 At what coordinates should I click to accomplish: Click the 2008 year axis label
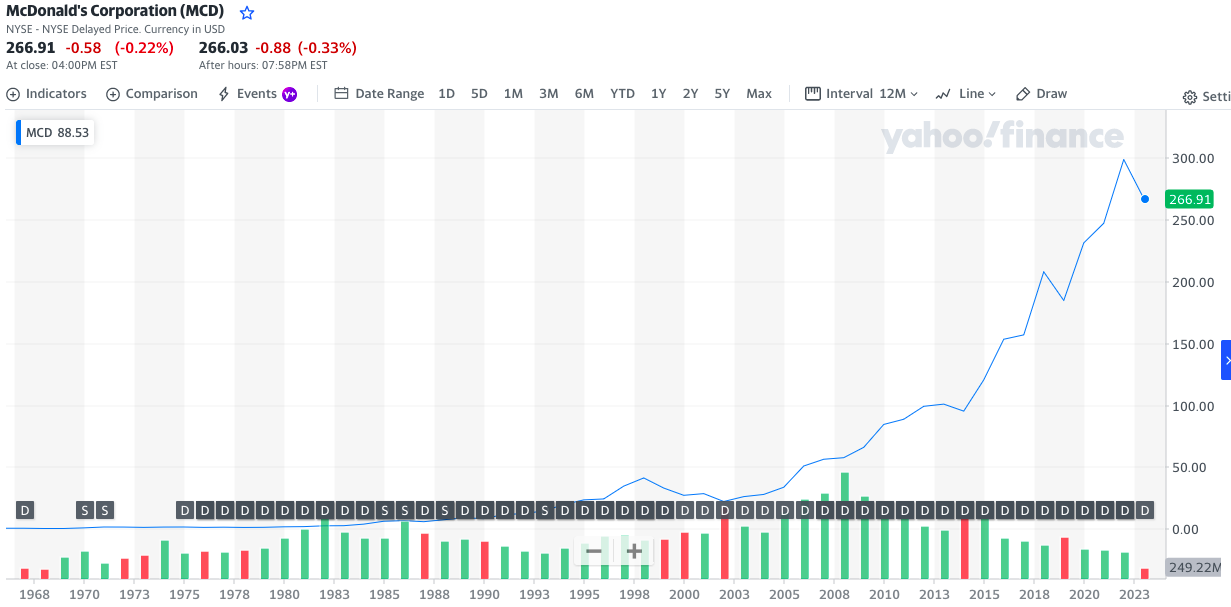click(834, 594)
